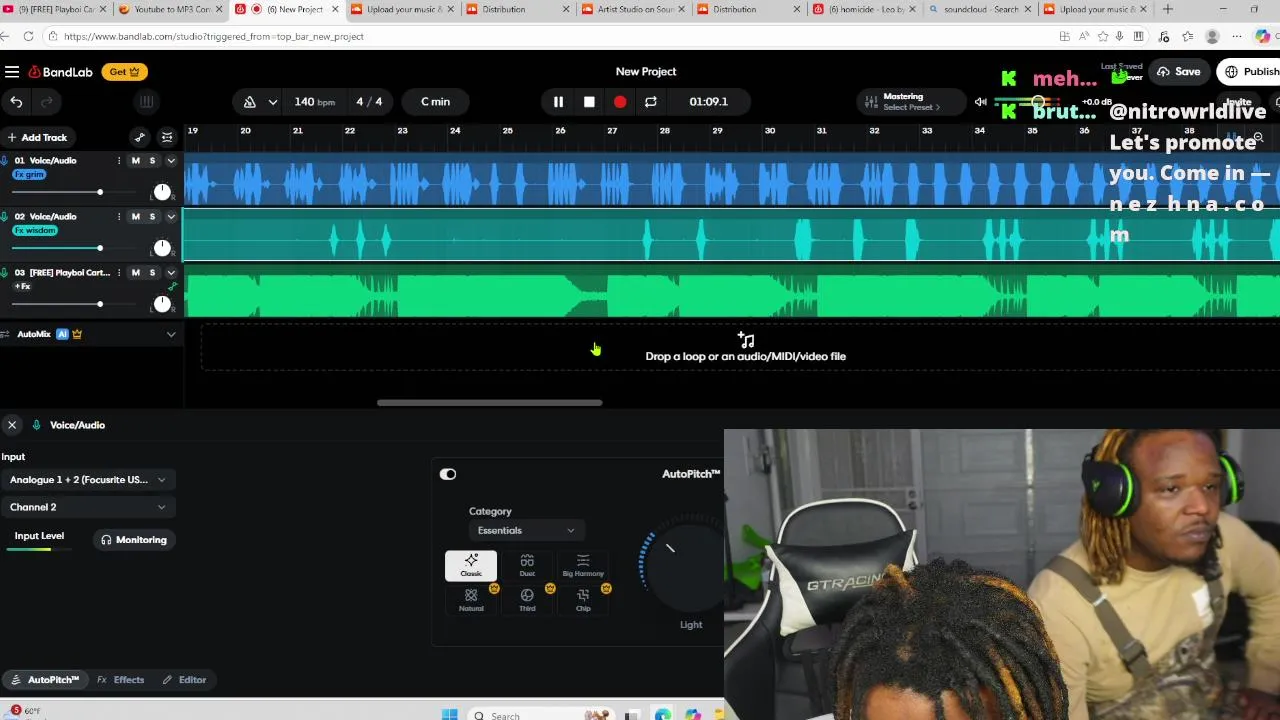Screen dimensions: 1280x720
Task: Open the Essentials category dropdown
Action: pos(526,531)
